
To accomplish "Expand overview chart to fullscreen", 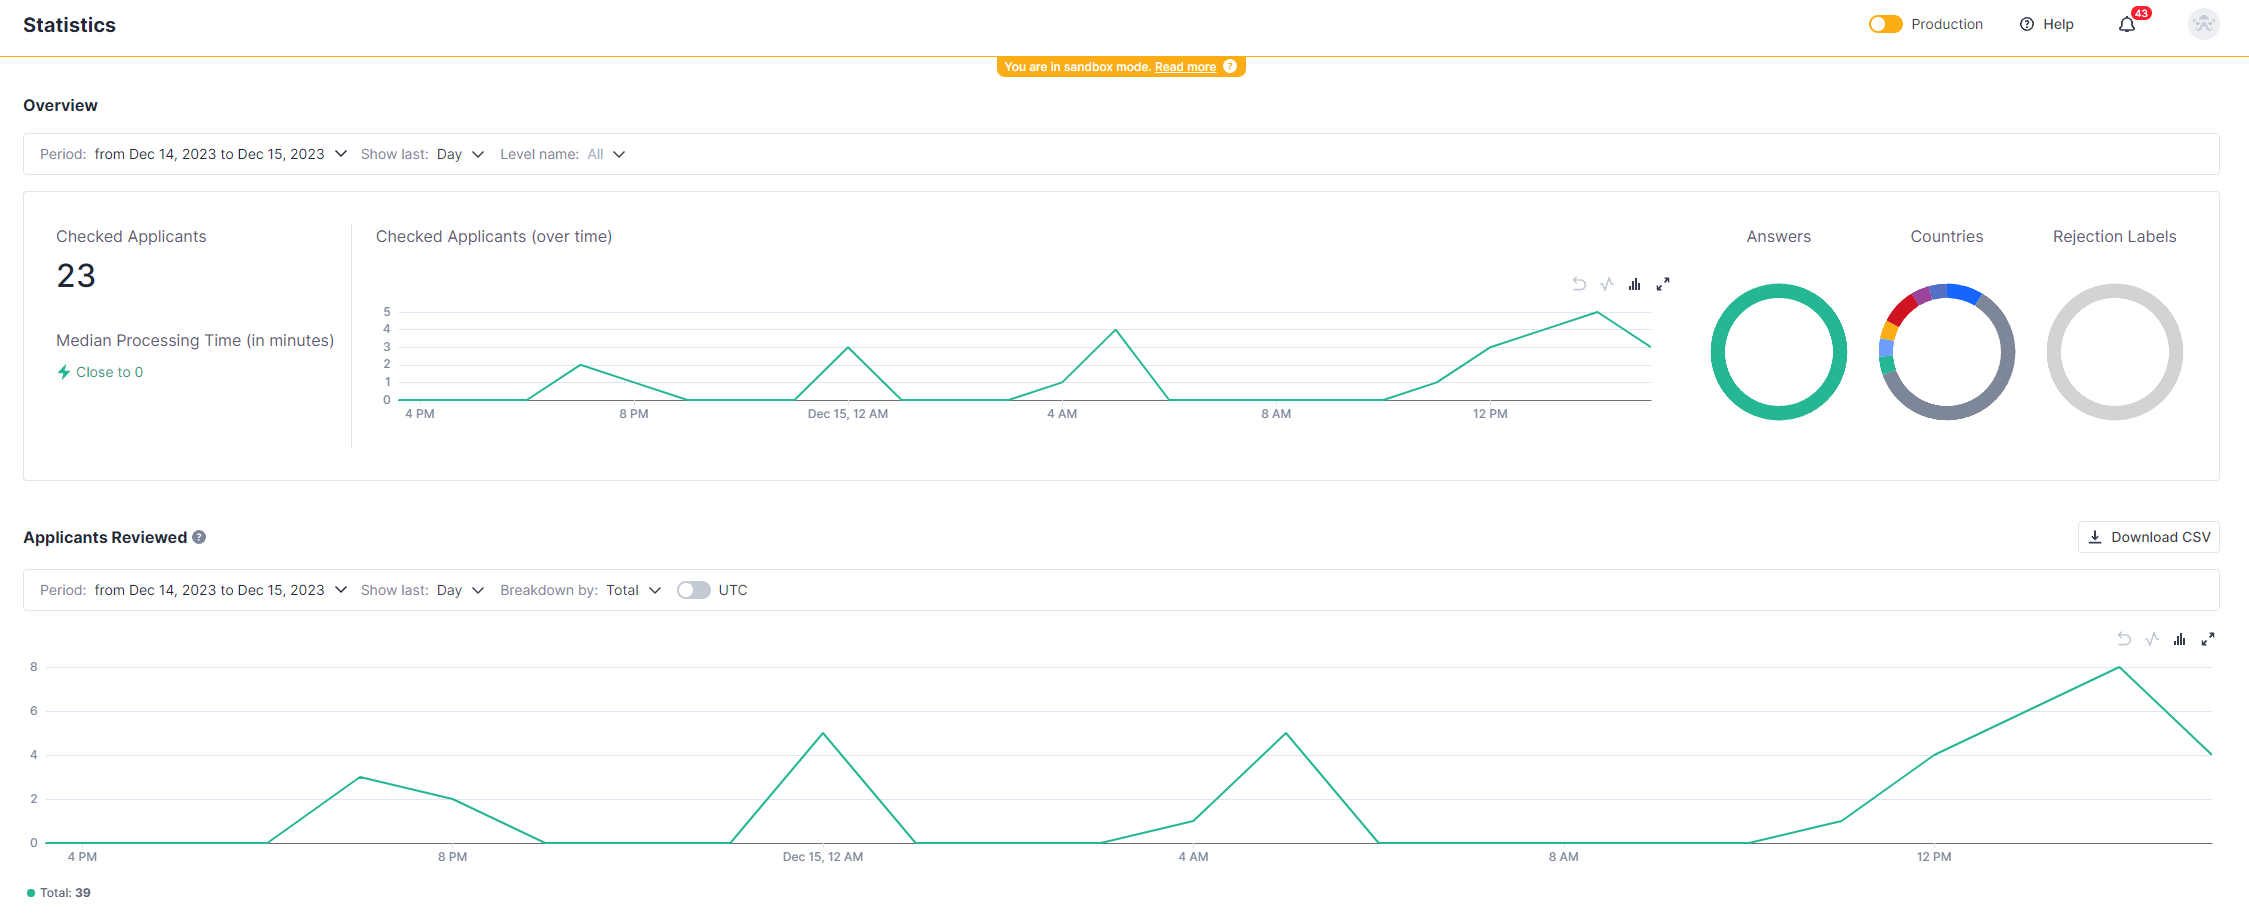I will 1663,285.
